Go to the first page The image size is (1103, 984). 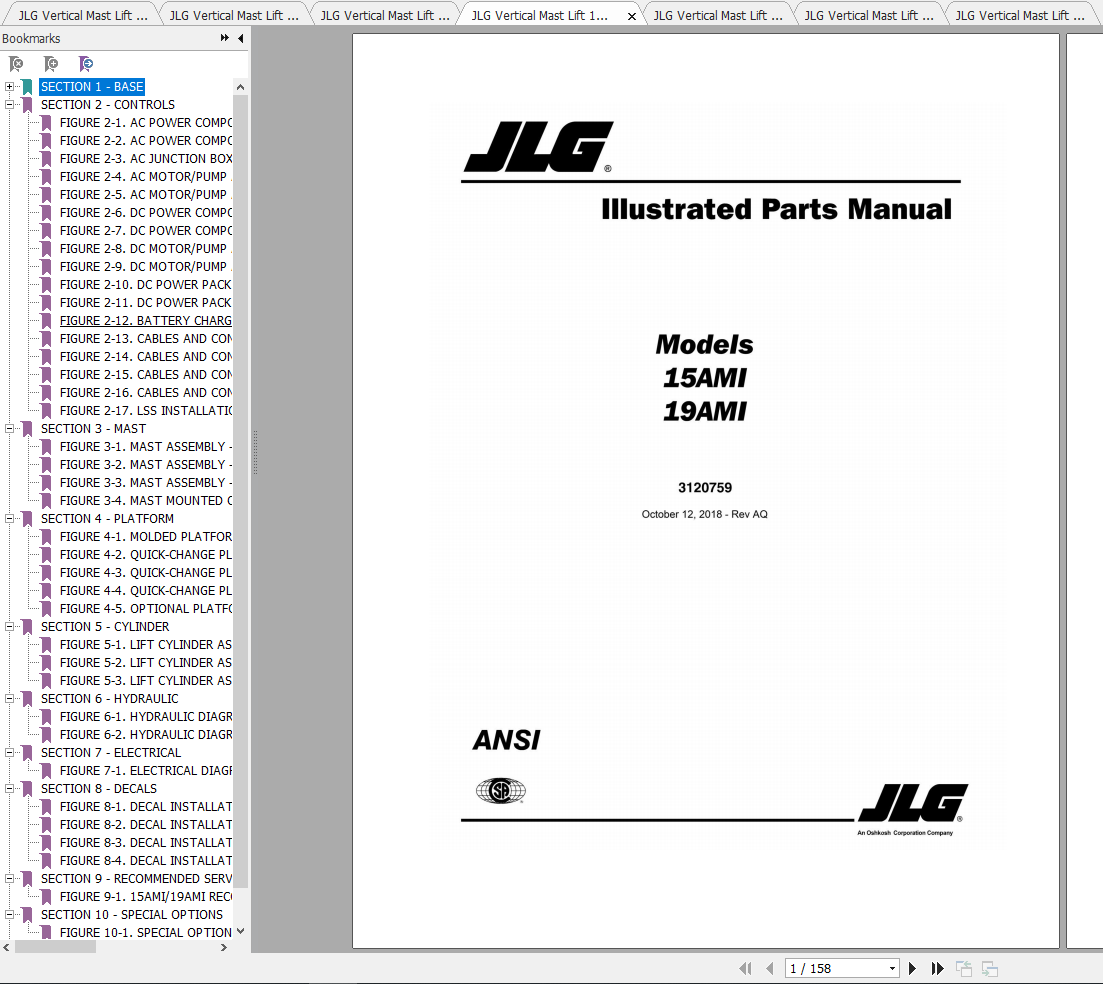click(x=746, y=969)
